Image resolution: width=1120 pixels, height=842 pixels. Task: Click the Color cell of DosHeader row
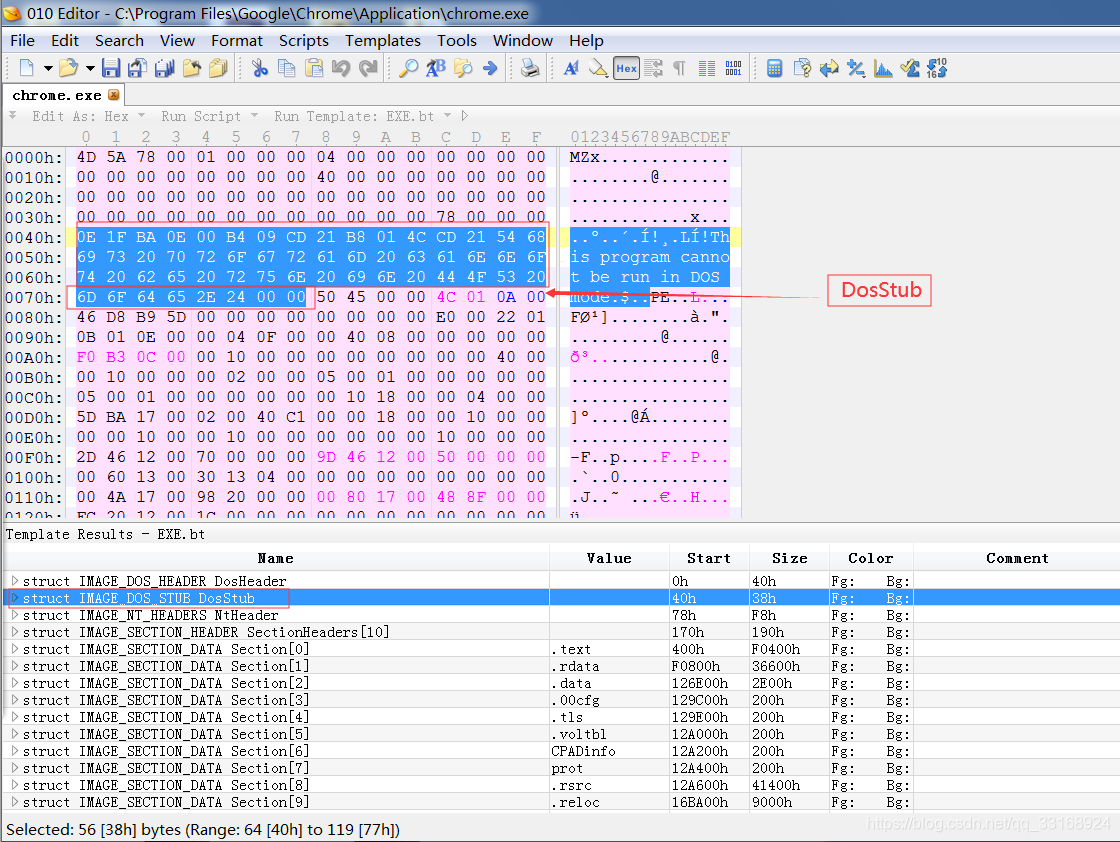(871, 581)
